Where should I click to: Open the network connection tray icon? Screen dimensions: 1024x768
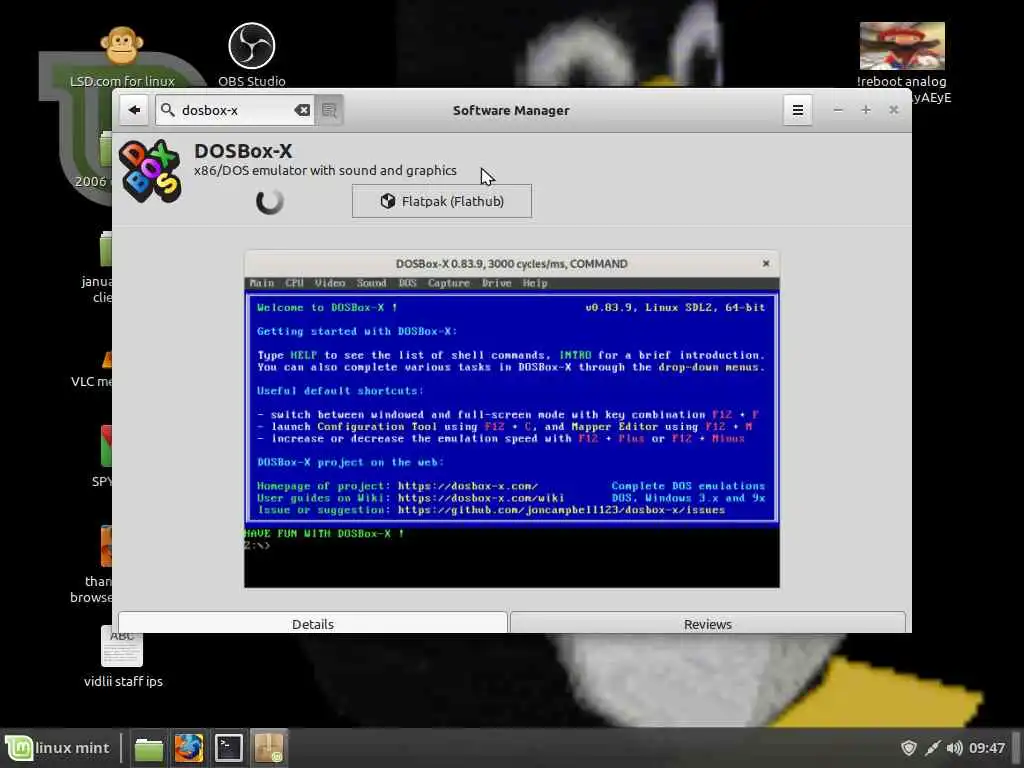tap(932, 748)
